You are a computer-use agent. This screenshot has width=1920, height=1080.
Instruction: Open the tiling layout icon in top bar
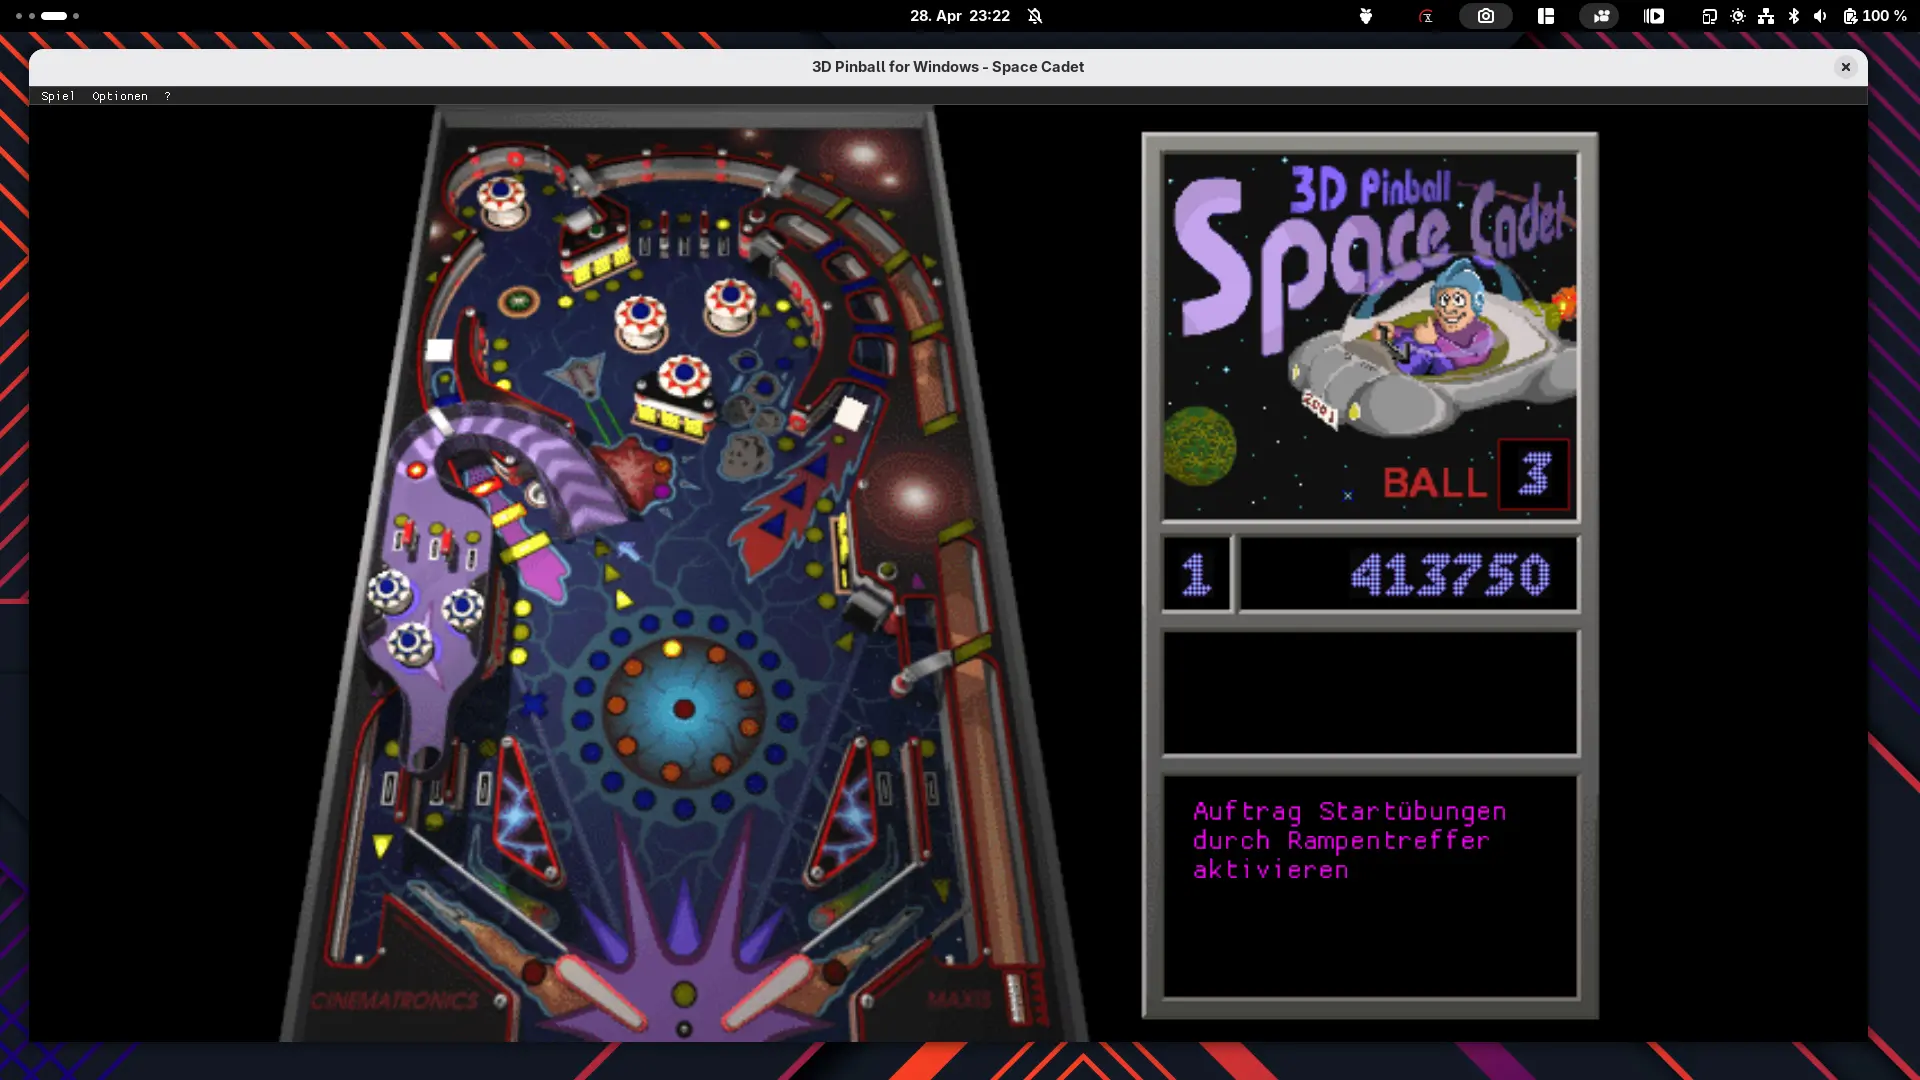[x=1546, y=16]
